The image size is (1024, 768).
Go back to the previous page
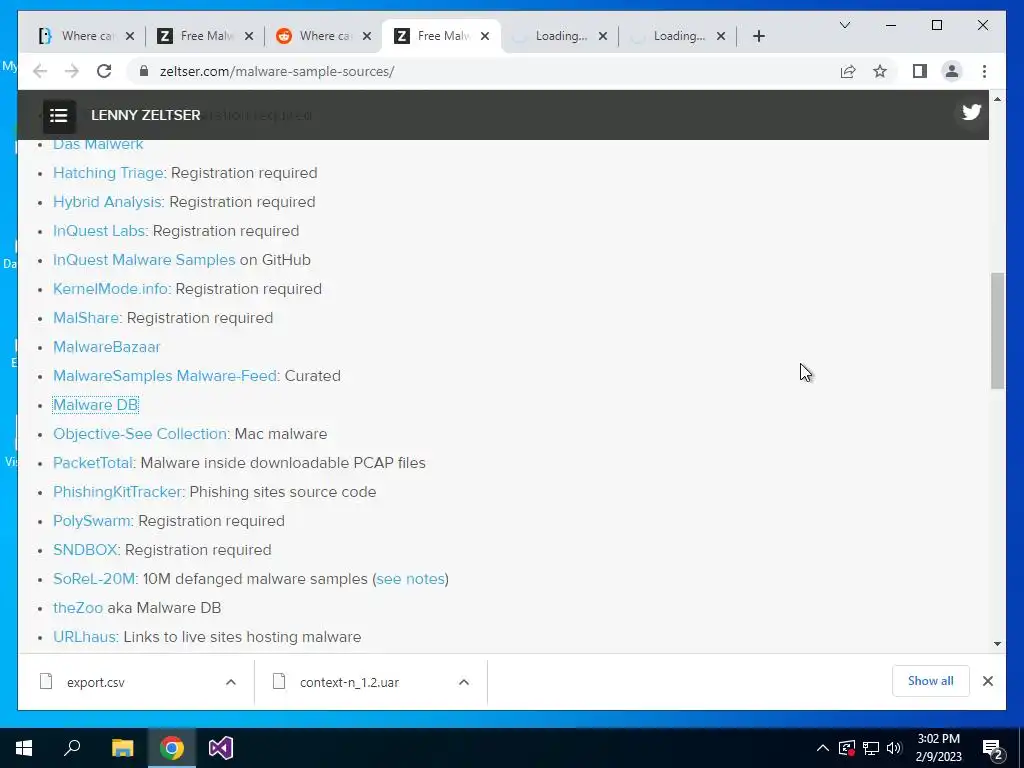click(x=40, y=71)
